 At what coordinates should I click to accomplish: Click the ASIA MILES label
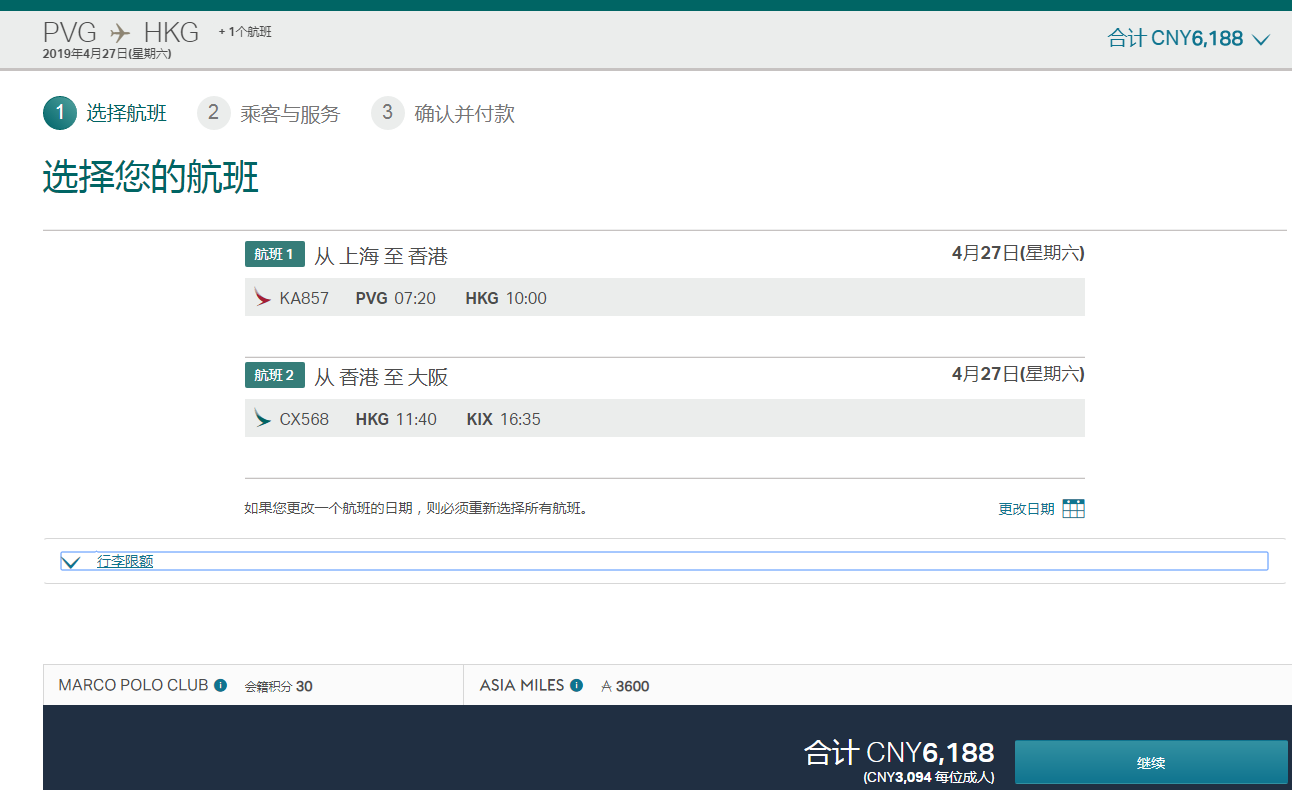[522, 685]
